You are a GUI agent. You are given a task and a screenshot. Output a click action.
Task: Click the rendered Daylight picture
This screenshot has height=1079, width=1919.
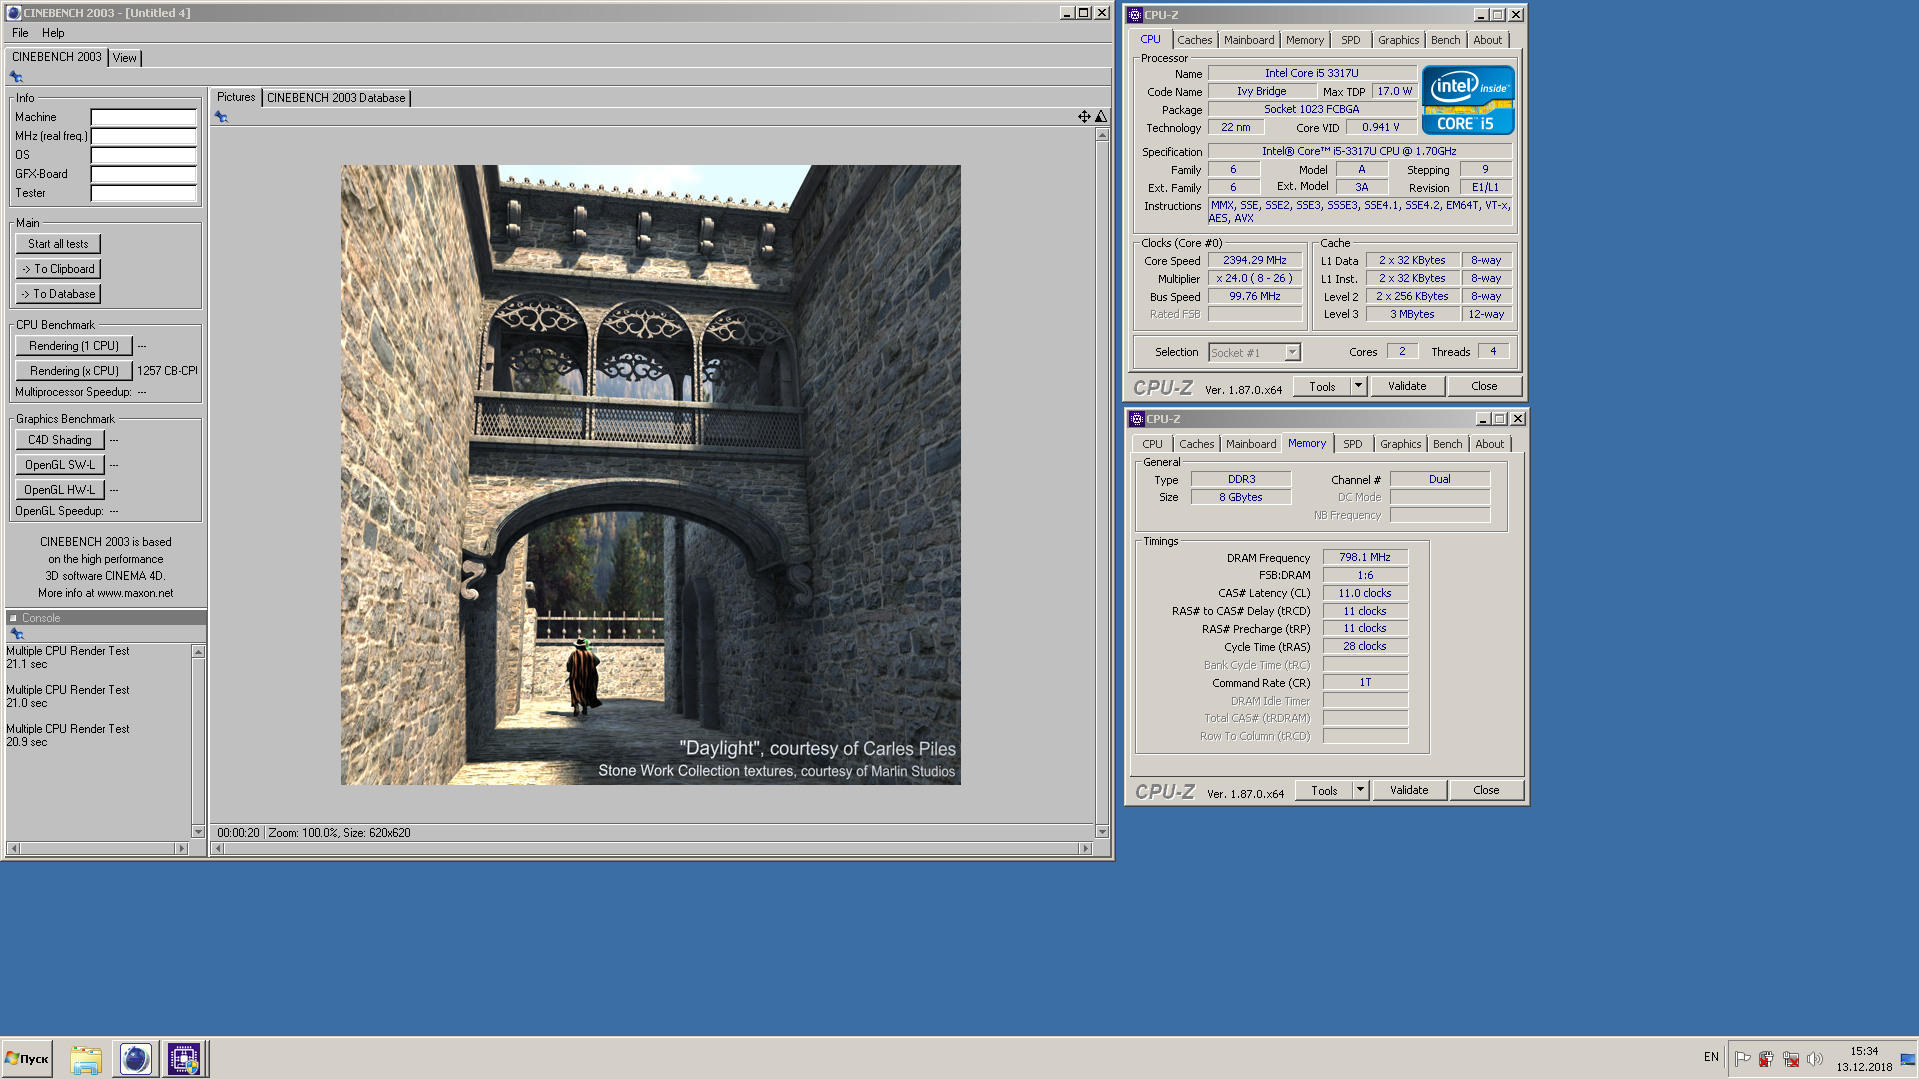click(x=650, y=475)
